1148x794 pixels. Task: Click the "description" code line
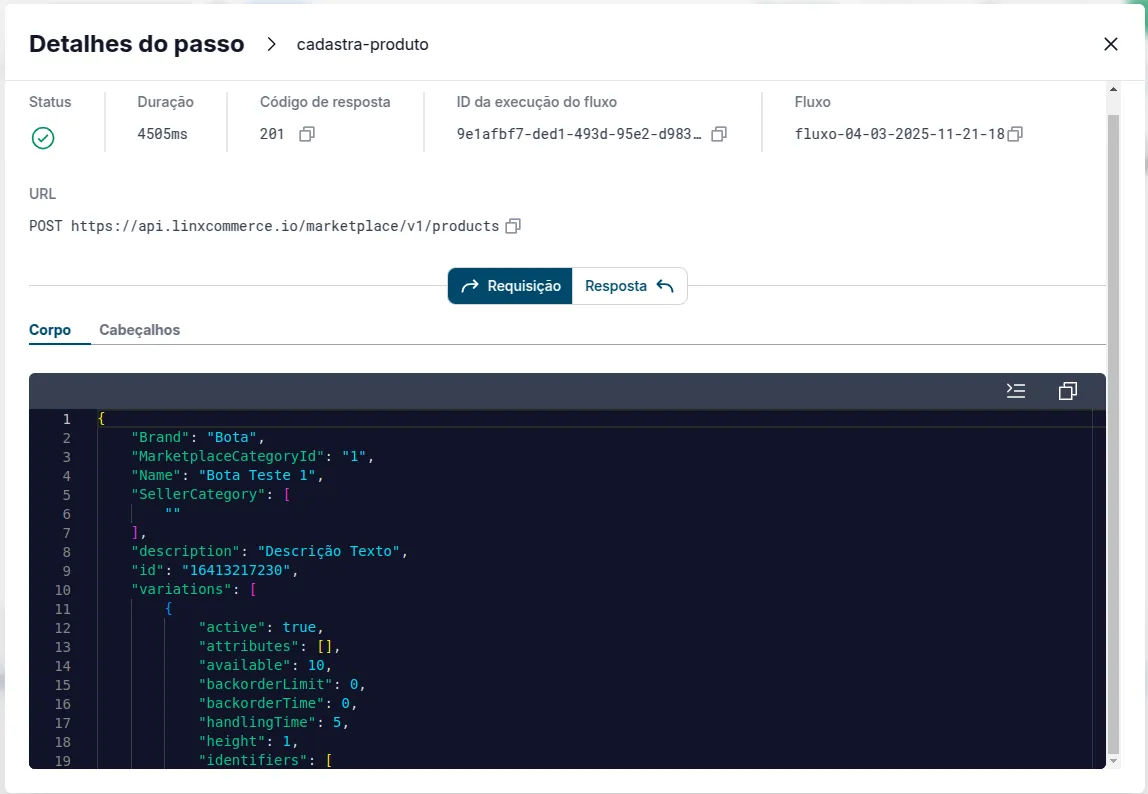coord(269,551)
